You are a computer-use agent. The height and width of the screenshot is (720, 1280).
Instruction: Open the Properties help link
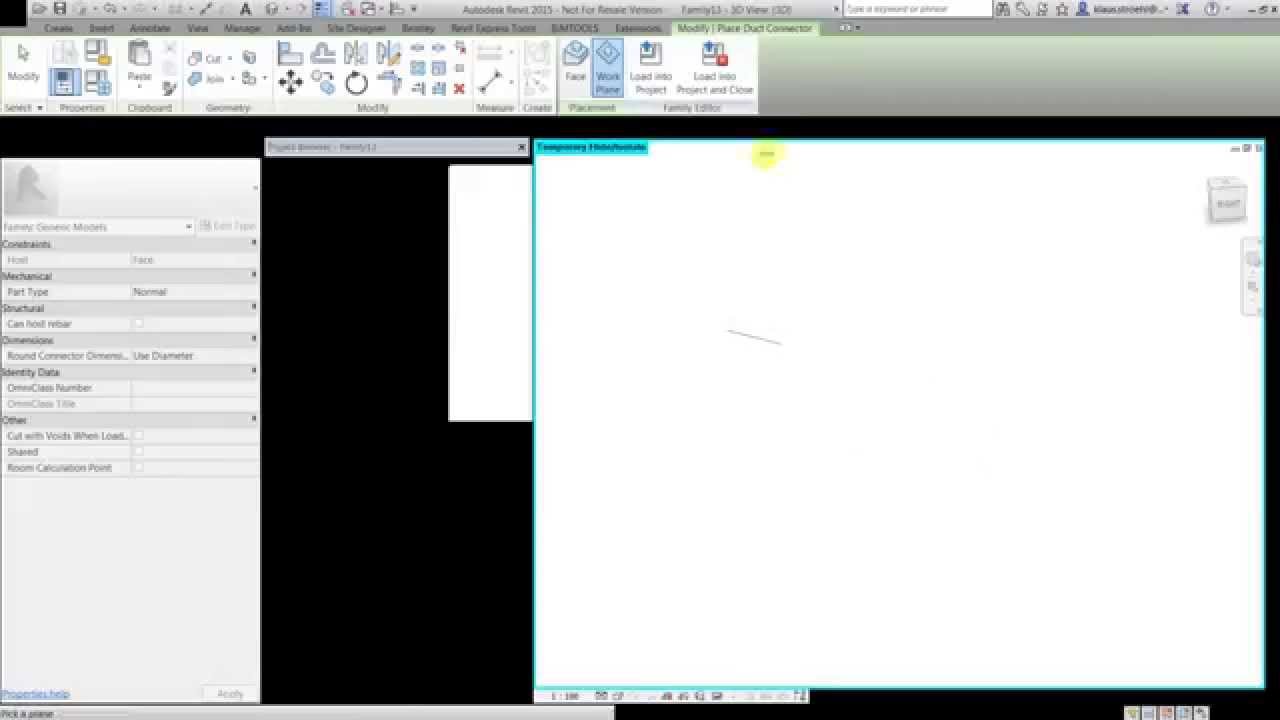[x=35, y=694]
